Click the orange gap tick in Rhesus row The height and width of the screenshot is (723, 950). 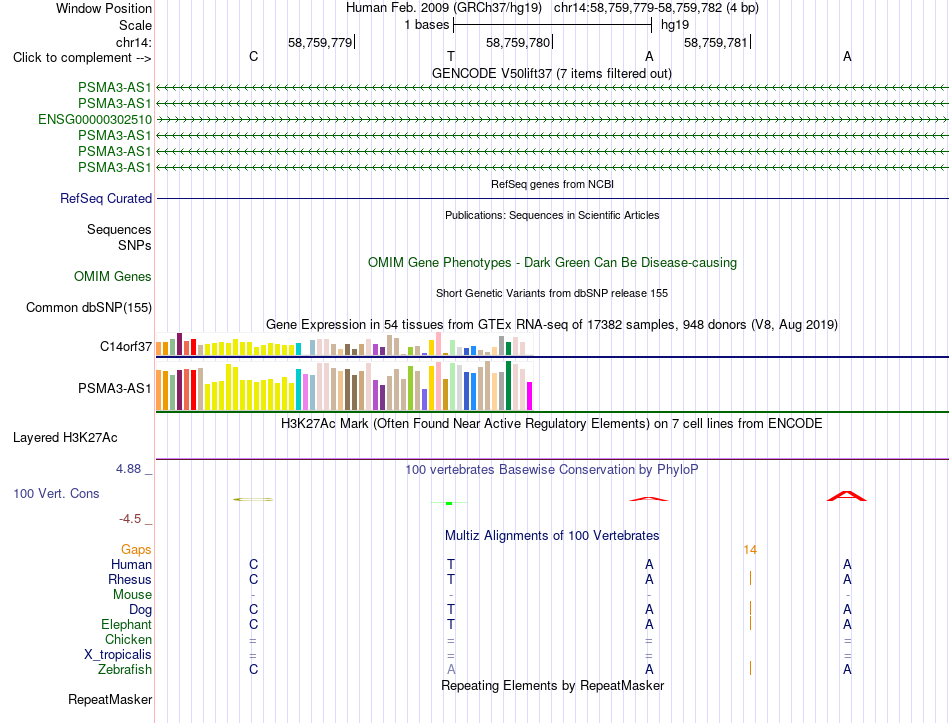tap(750, 578)
